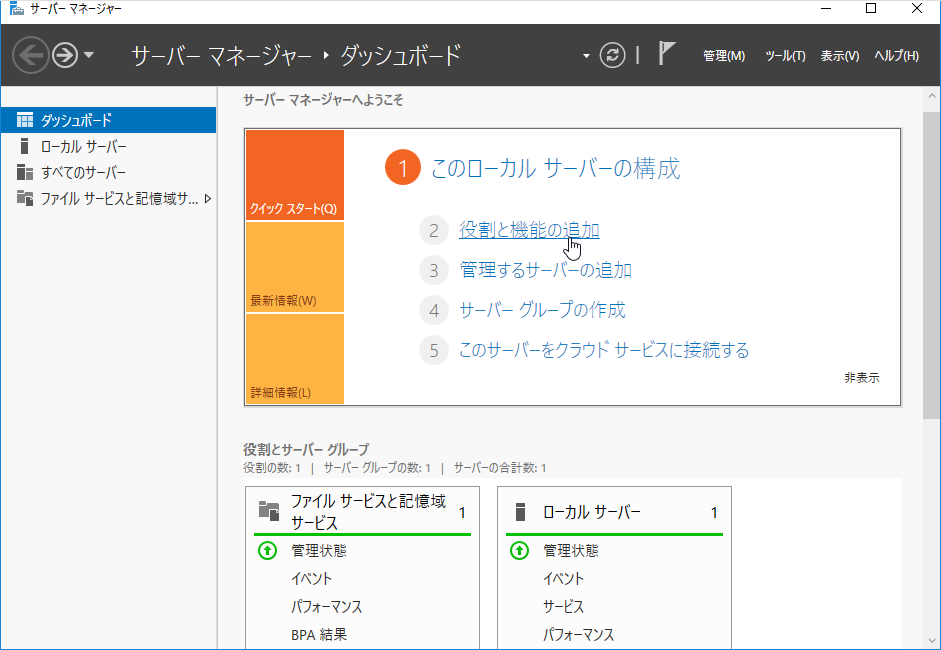941x650 pixels.
Task: Open navigation history dropdown arrow
Action: (x=89, y=55)
